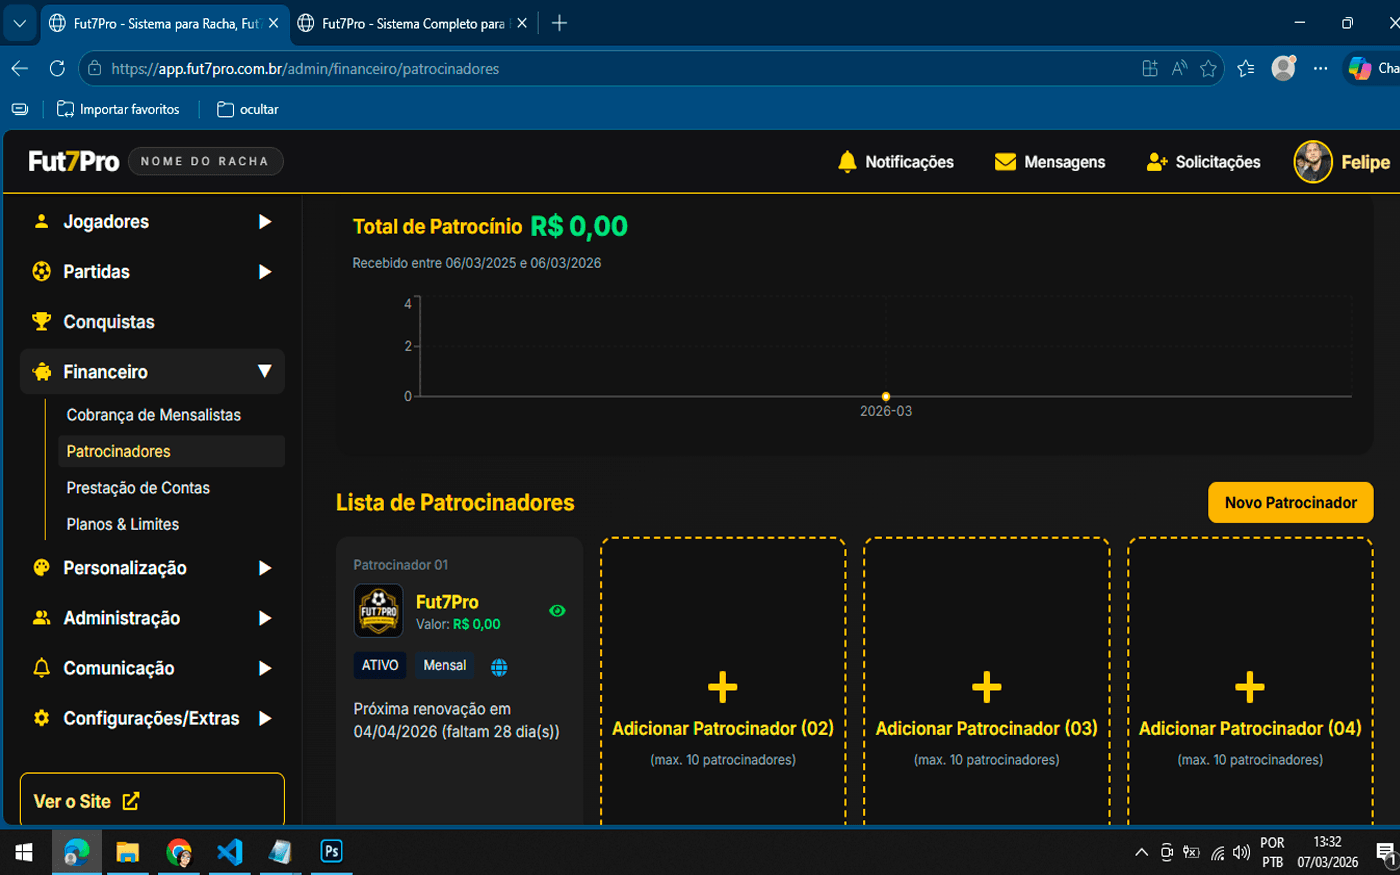The height and width of the screenshot is (875, 1400).
Task: Open Mensagens envelope icon
Action: (x=1005, y=162)
